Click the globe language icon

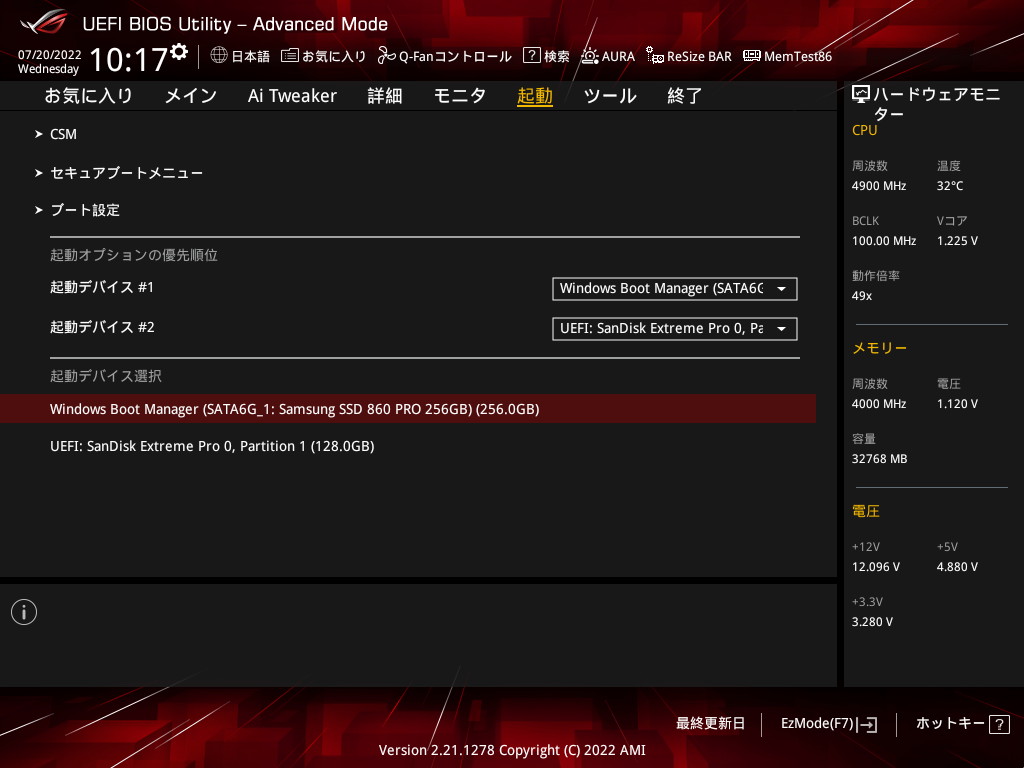pos(219,55)
